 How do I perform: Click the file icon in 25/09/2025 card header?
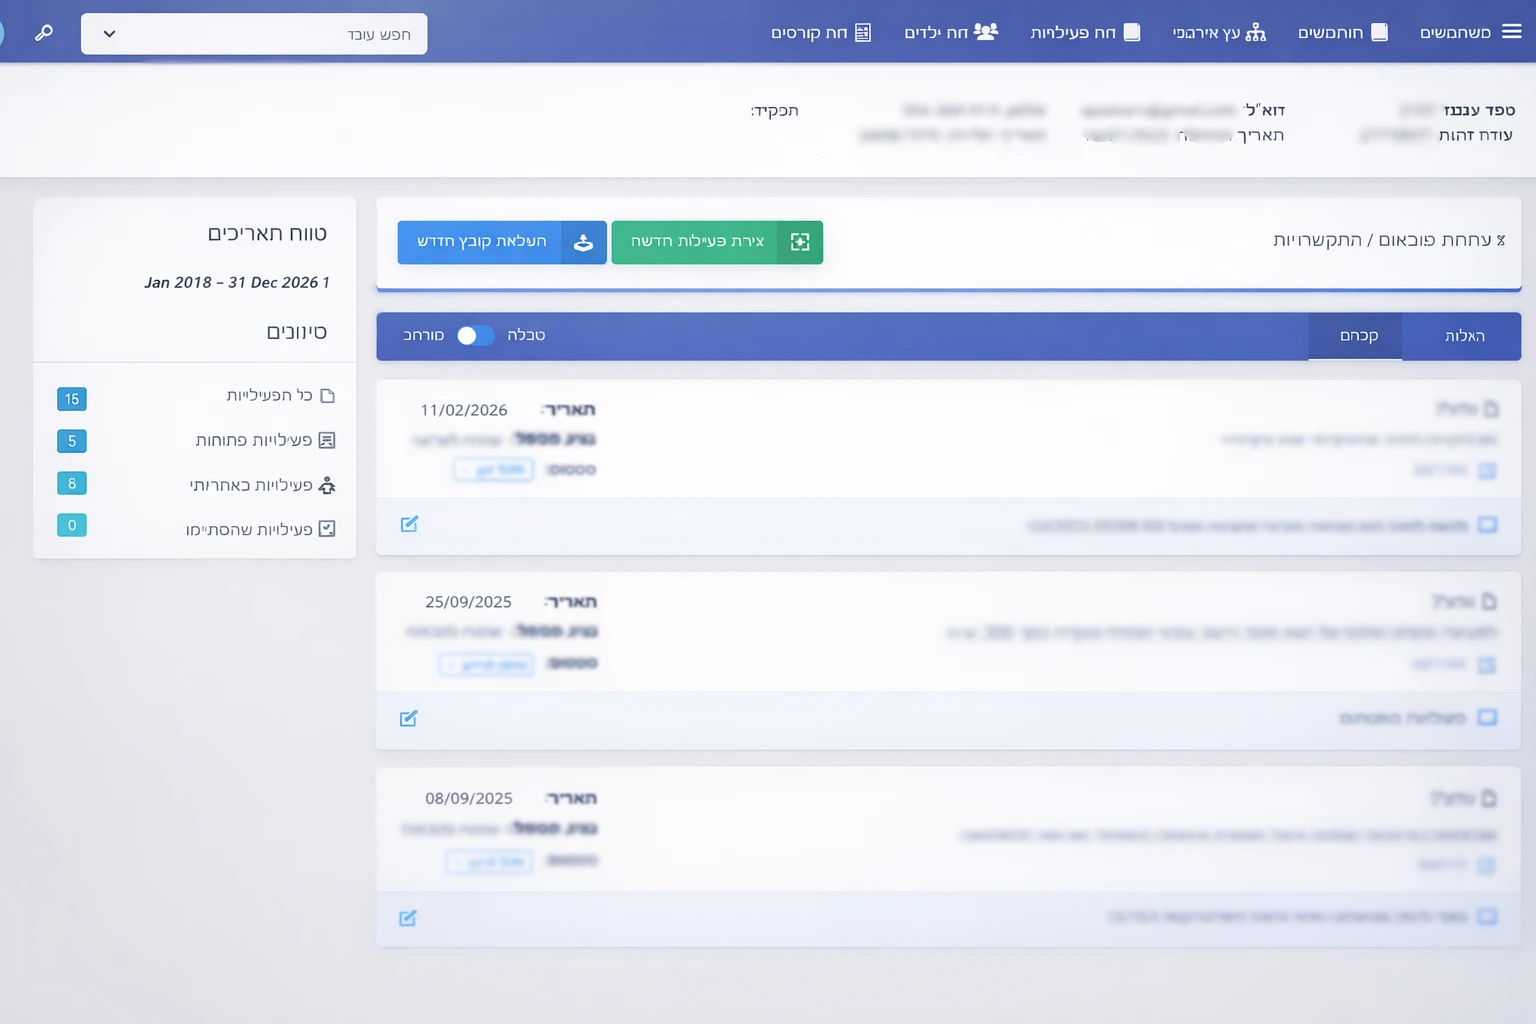1489,601
